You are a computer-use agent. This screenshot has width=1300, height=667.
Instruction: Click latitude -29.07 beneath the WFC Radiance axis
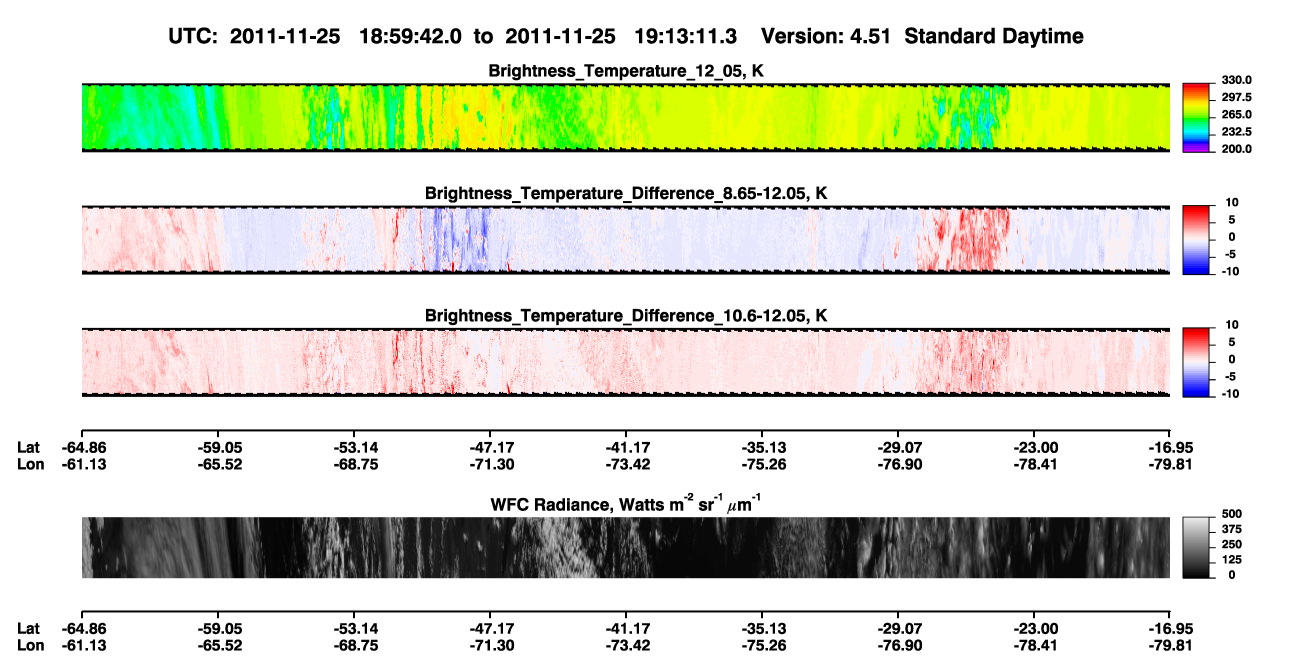click(898, 628)
